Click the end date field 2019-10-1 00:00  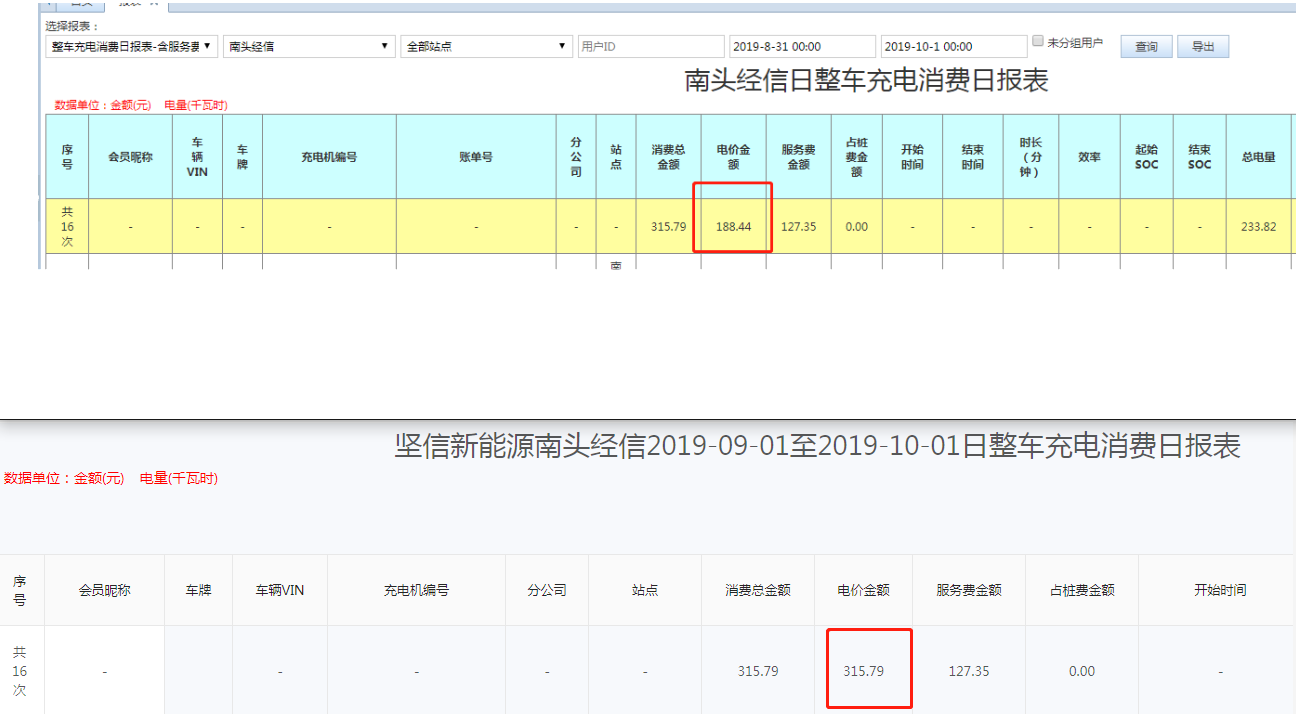tap(954, 46)
